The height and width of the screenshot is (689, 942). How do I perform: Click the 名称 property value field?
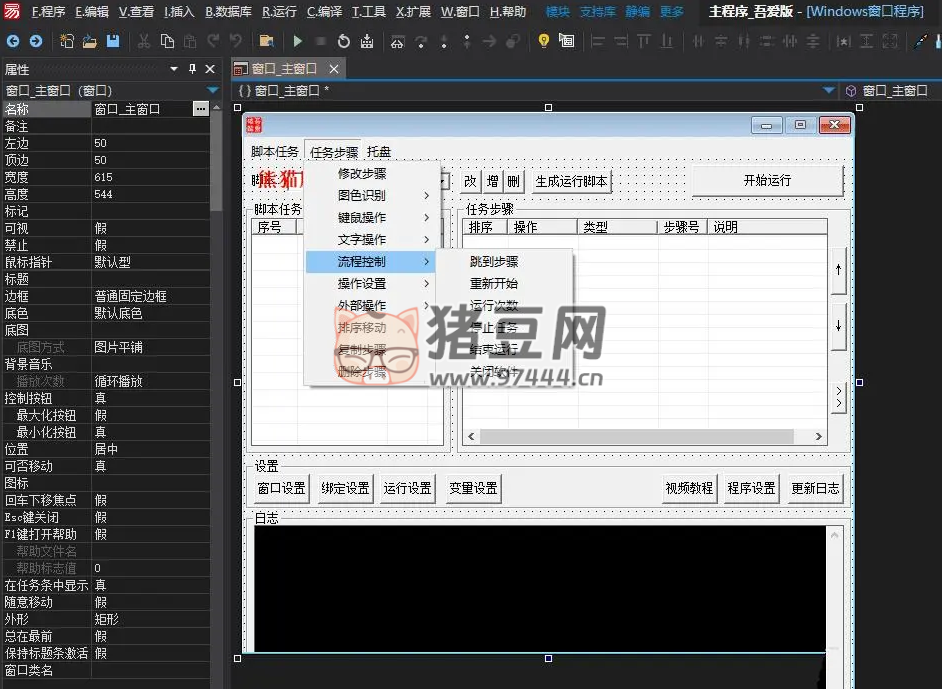(x=142, y=109)
